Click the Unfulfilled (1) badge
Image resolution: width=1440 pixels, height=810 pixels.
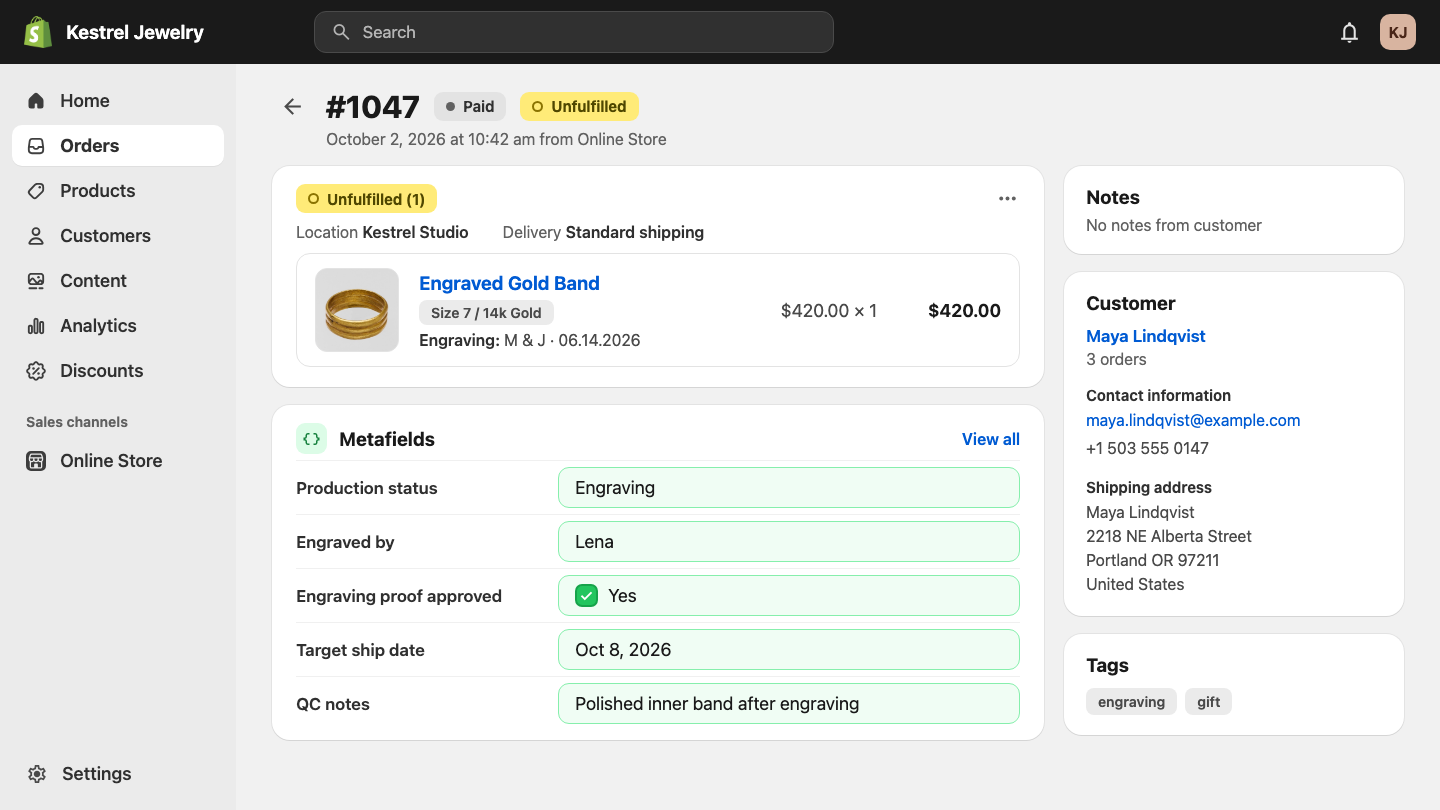tap(366, 199)
